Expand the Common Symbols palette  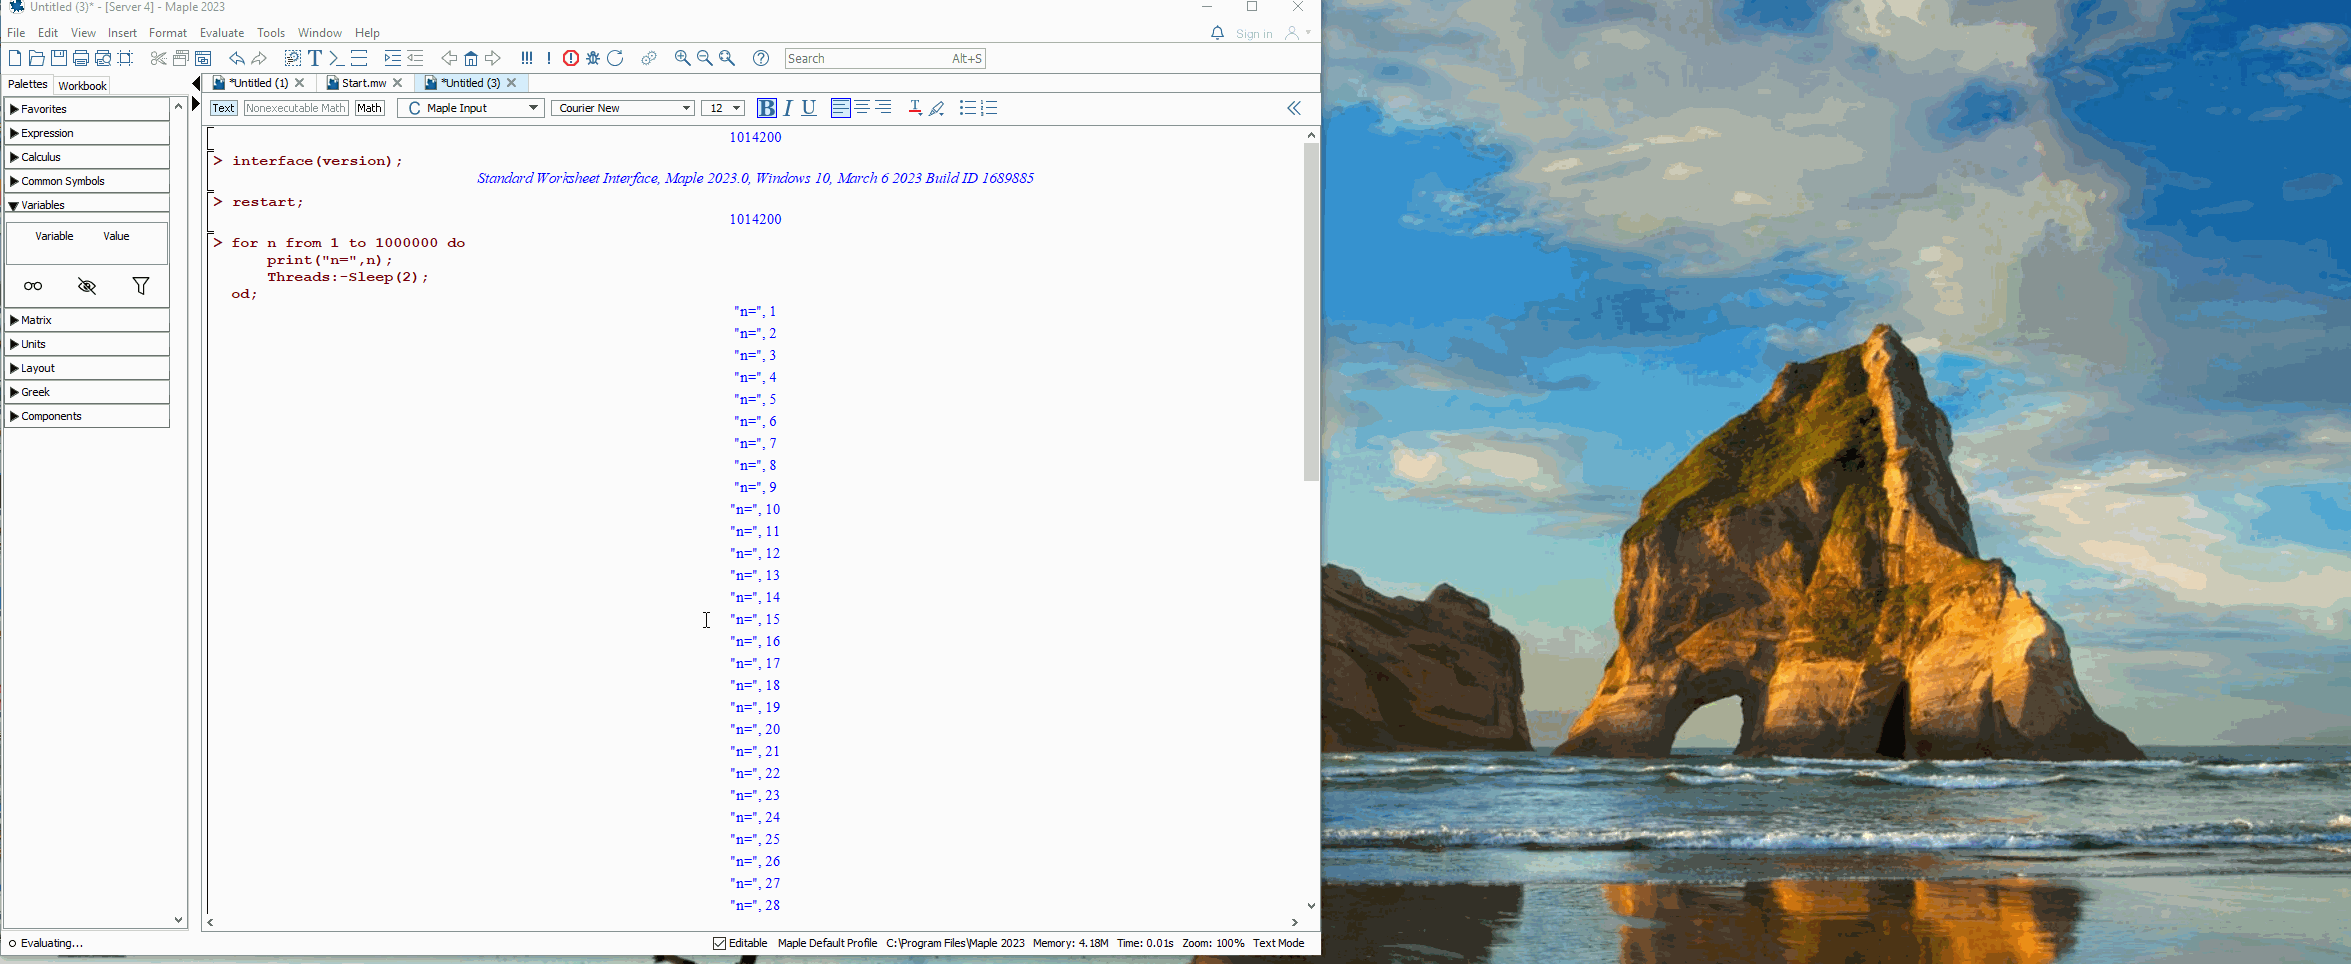(x=87, y=181)
